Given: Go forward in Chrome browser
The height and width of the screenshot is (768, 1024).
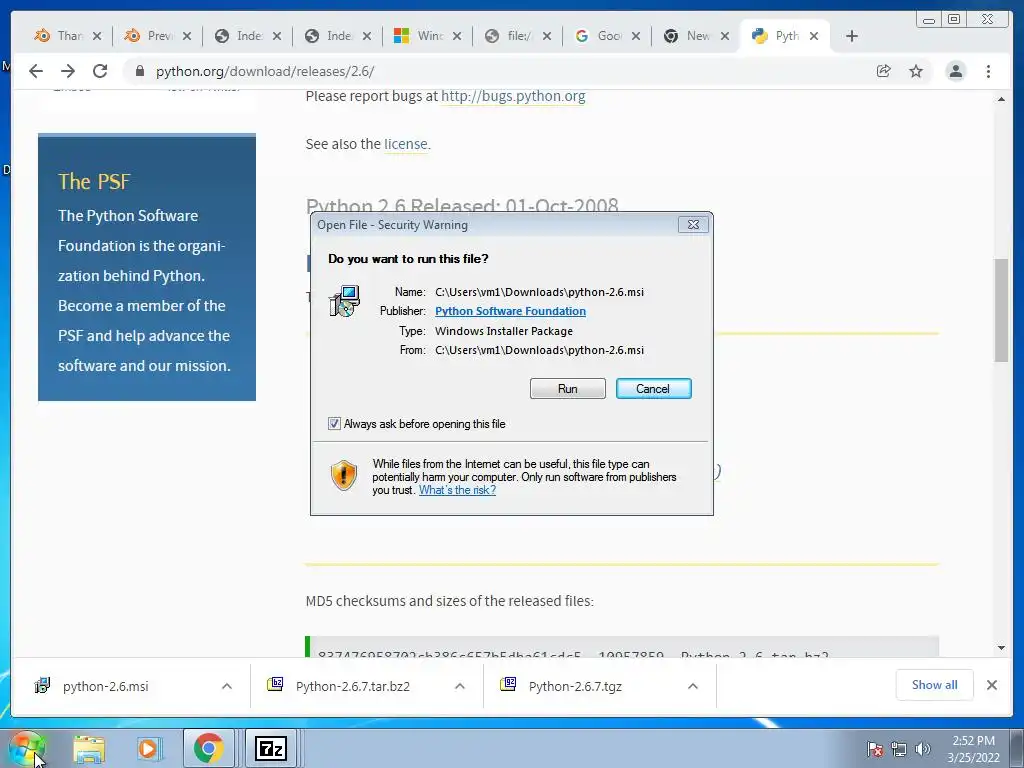Looking at the screenshot, I should pos(68,71).
